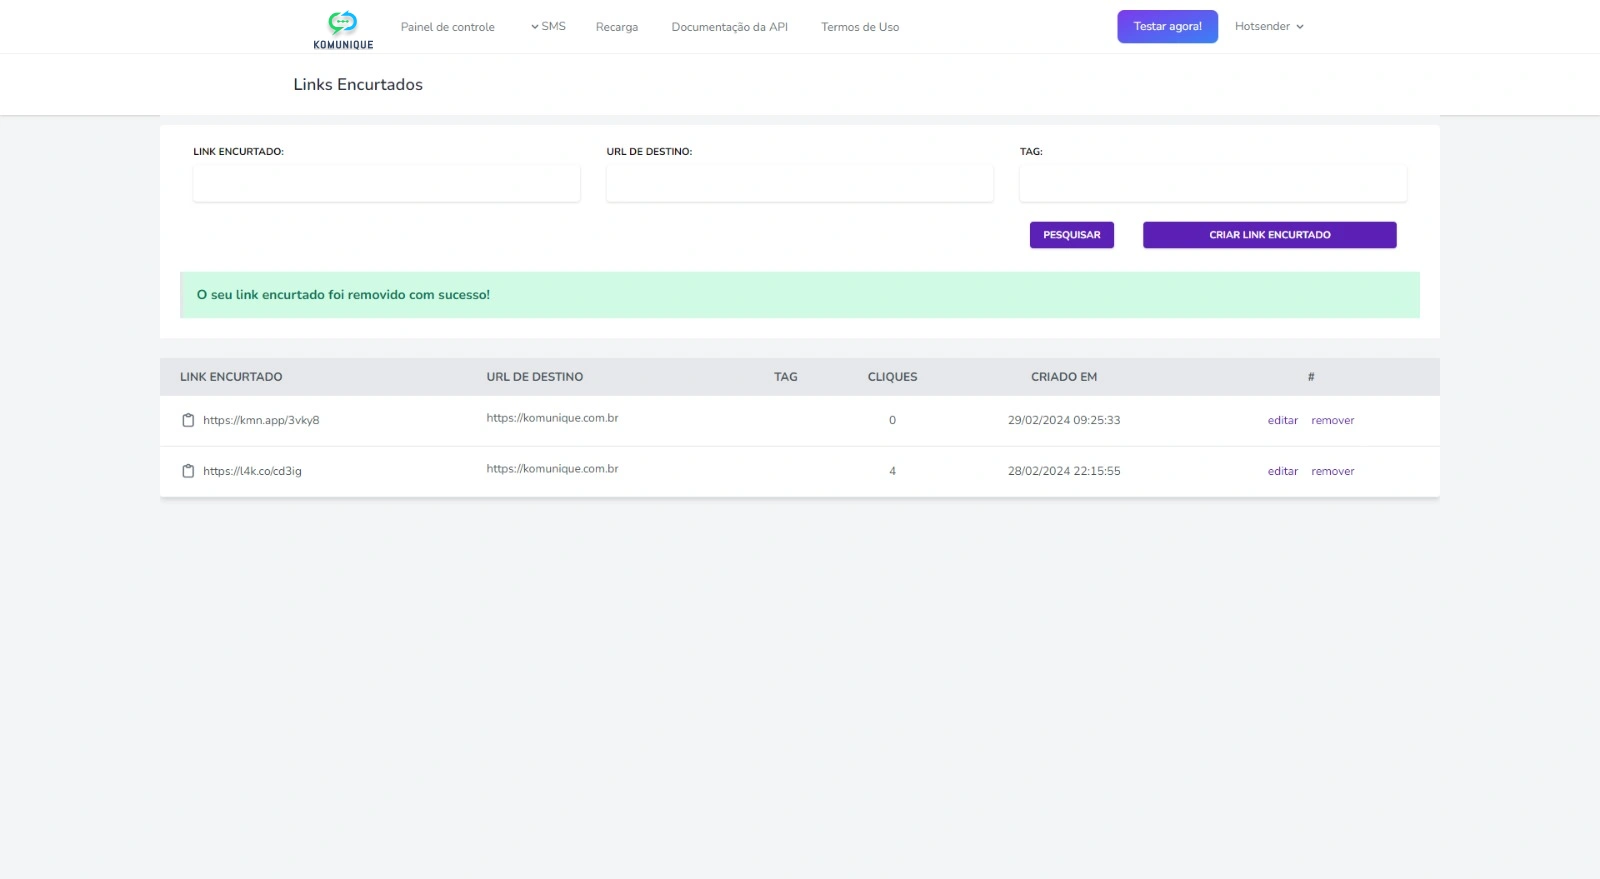Remove the l4k.co/cd3ig link

pos(1332,472)
